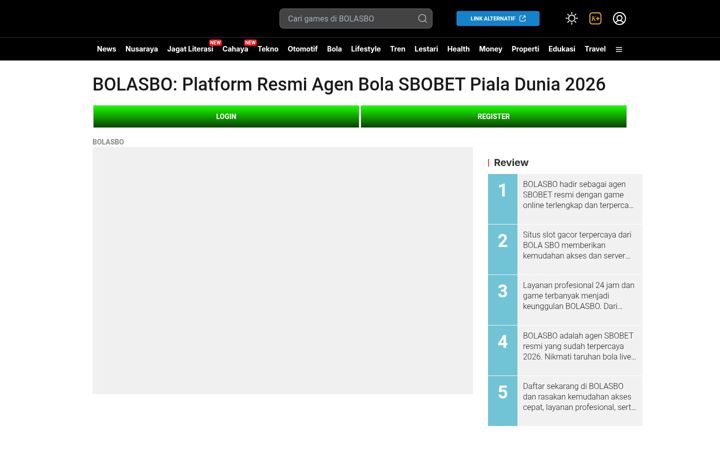Select Health in the navigation bar
720x450 pixels.
(458, 49)
